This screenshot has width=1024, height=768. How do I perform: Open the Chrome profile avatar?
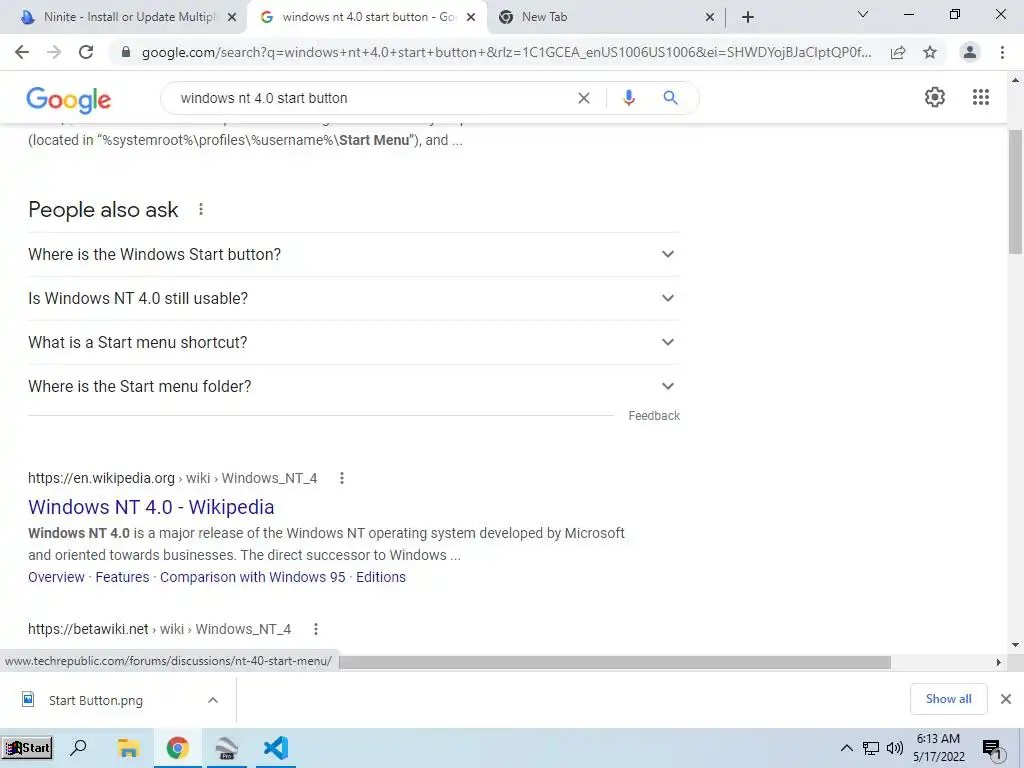970,52
